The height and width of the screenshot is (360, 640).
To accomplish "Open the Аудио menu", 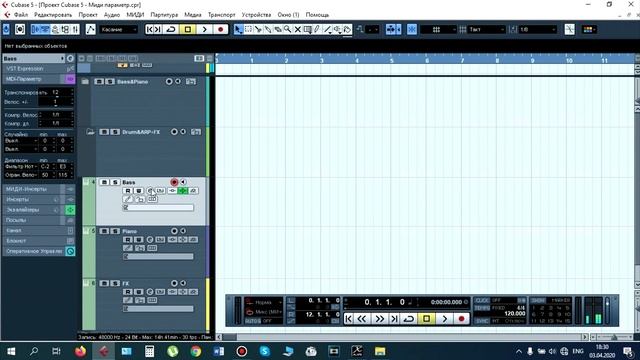I will (111, 15).
